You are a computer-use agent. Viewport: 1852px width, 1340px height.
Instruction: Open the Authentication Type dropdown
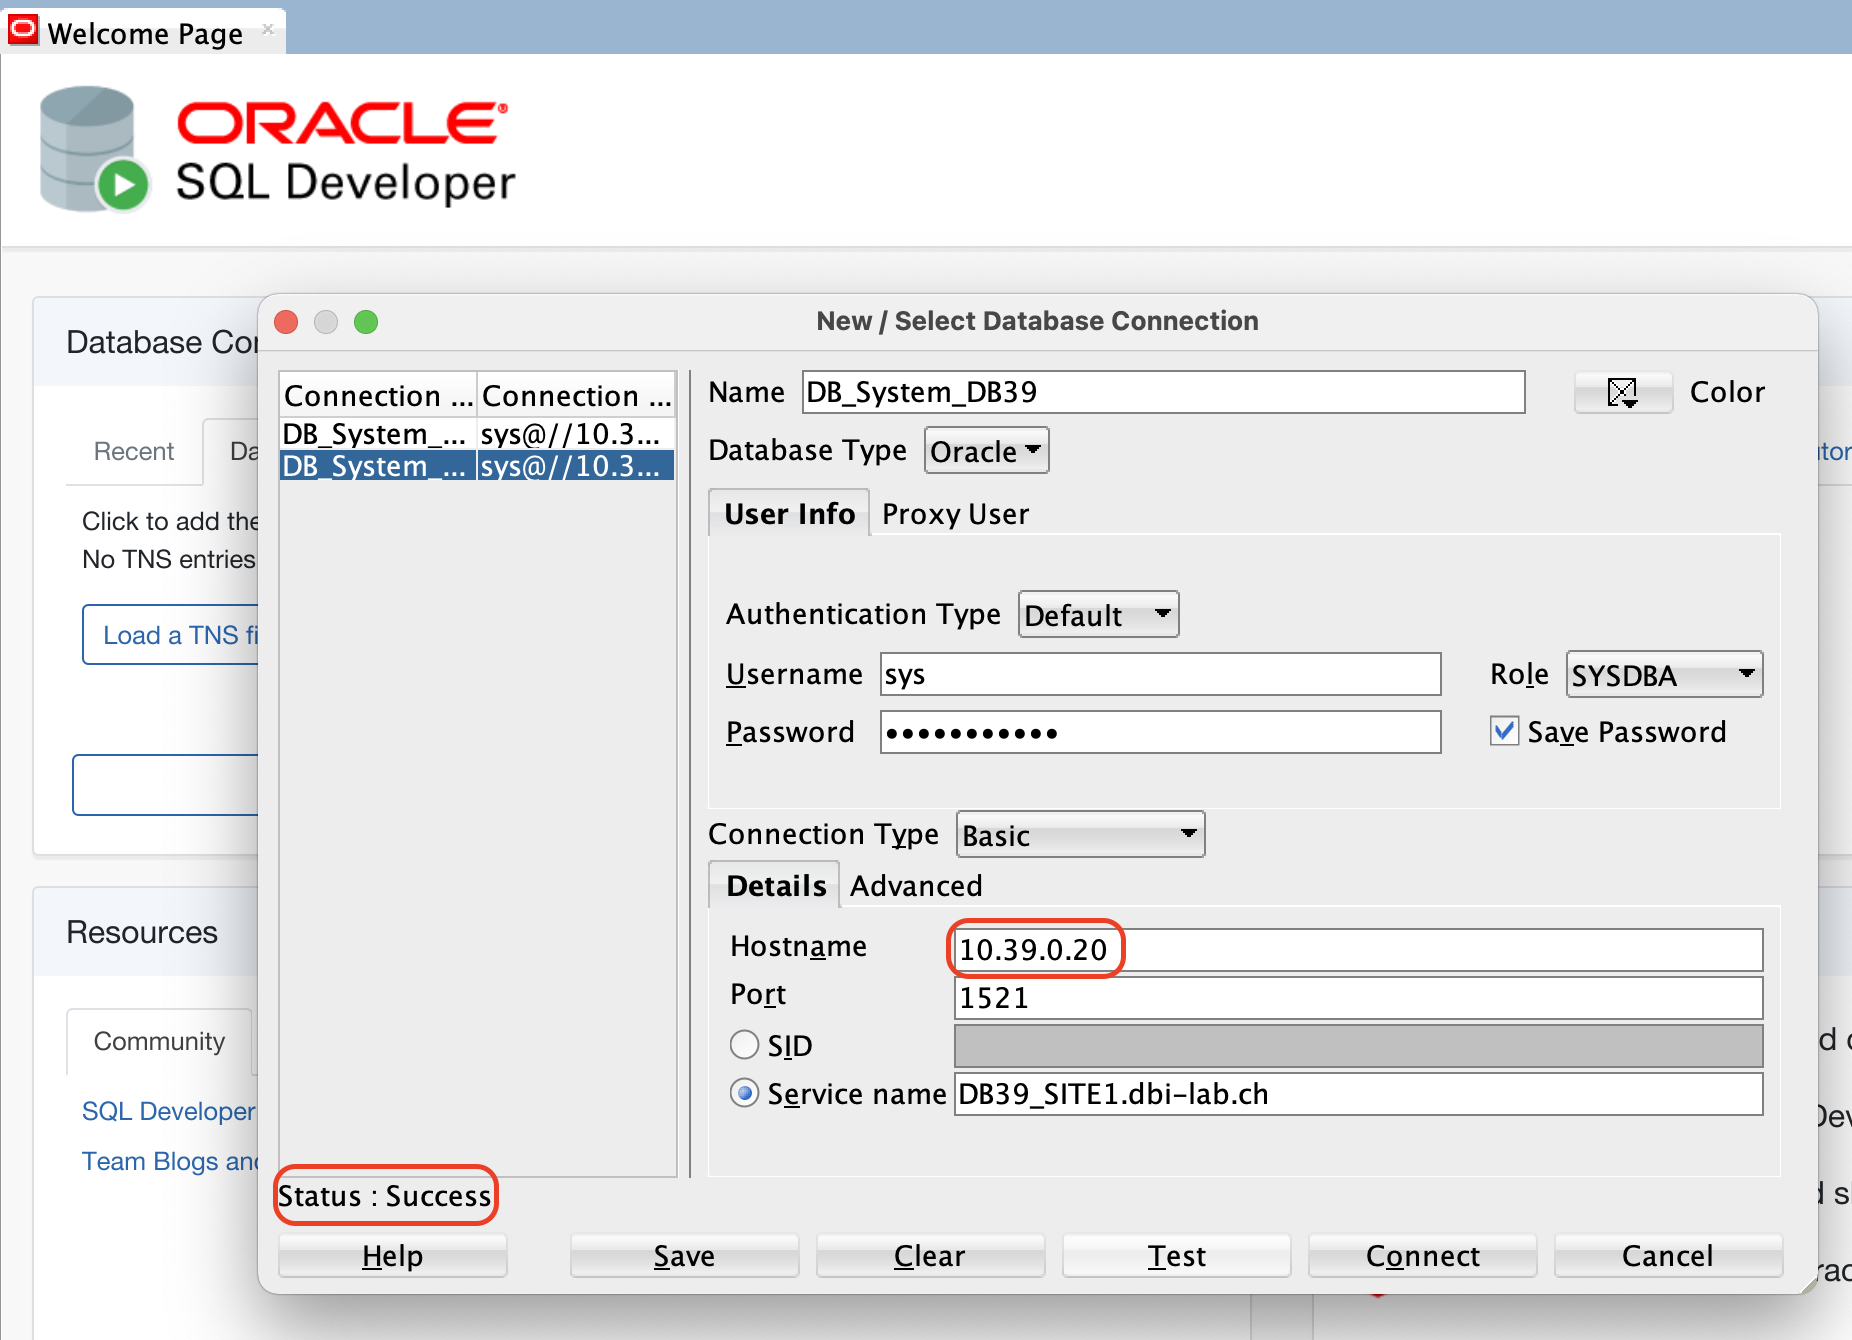[1098, 614]
